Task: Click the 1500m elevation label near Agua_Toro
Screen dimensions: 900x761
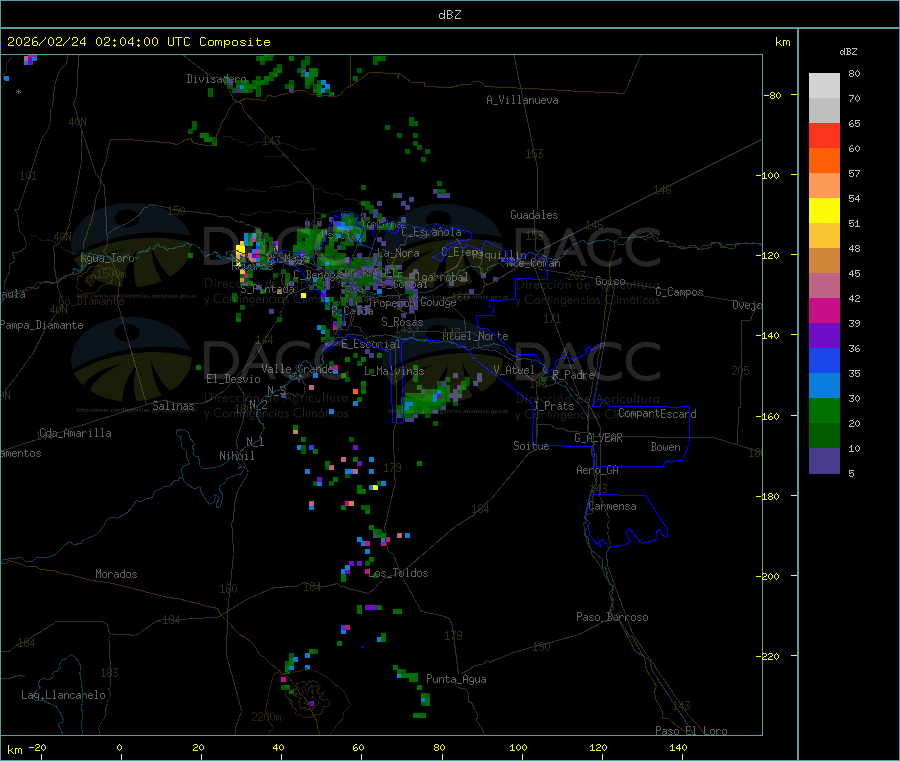Action: (111, 274)
